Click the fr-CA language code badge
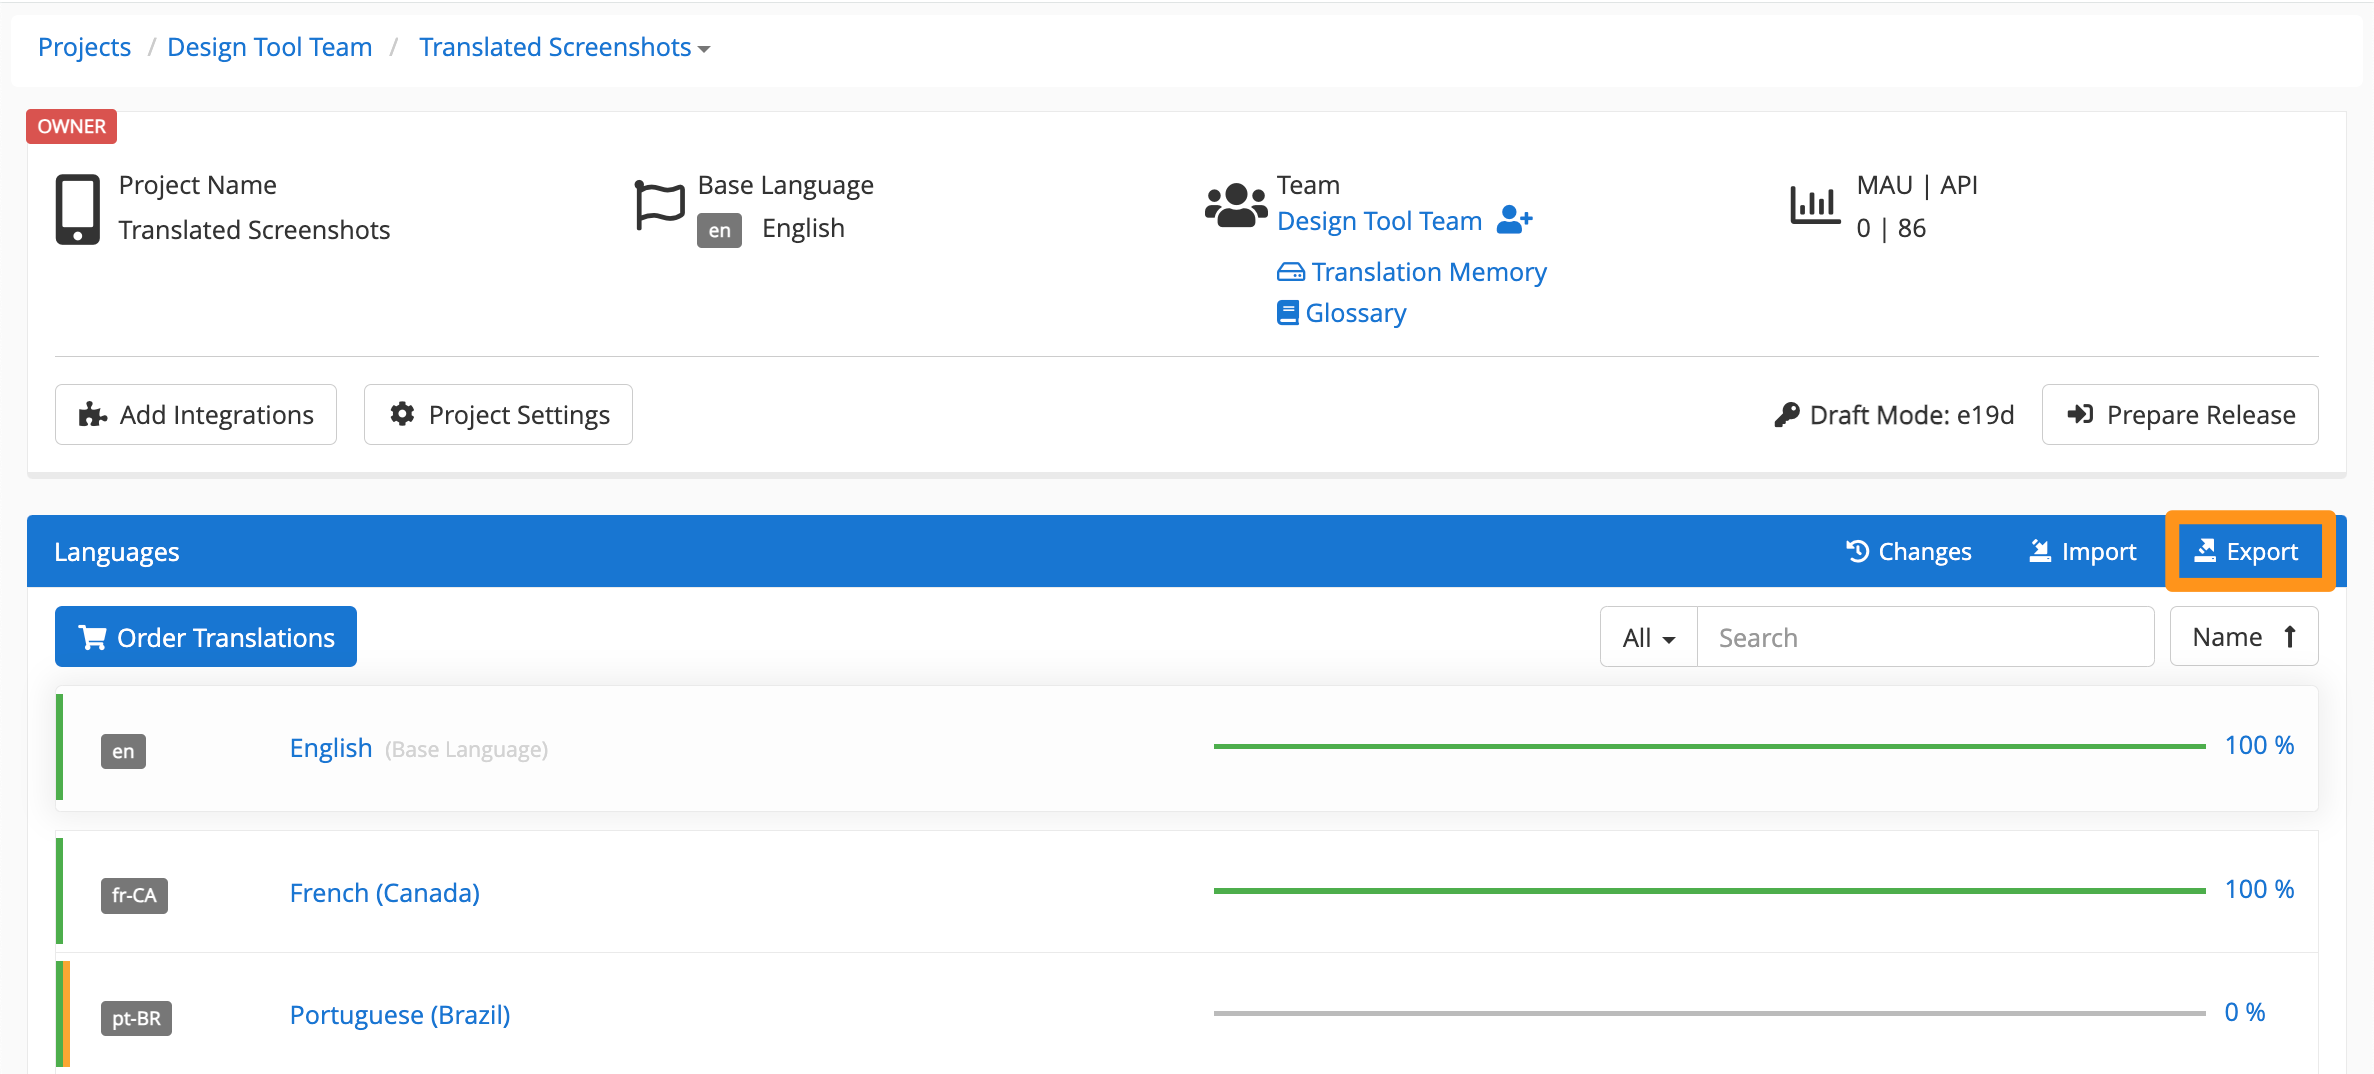The image size is (2374, 1074). tap(134, 895)
